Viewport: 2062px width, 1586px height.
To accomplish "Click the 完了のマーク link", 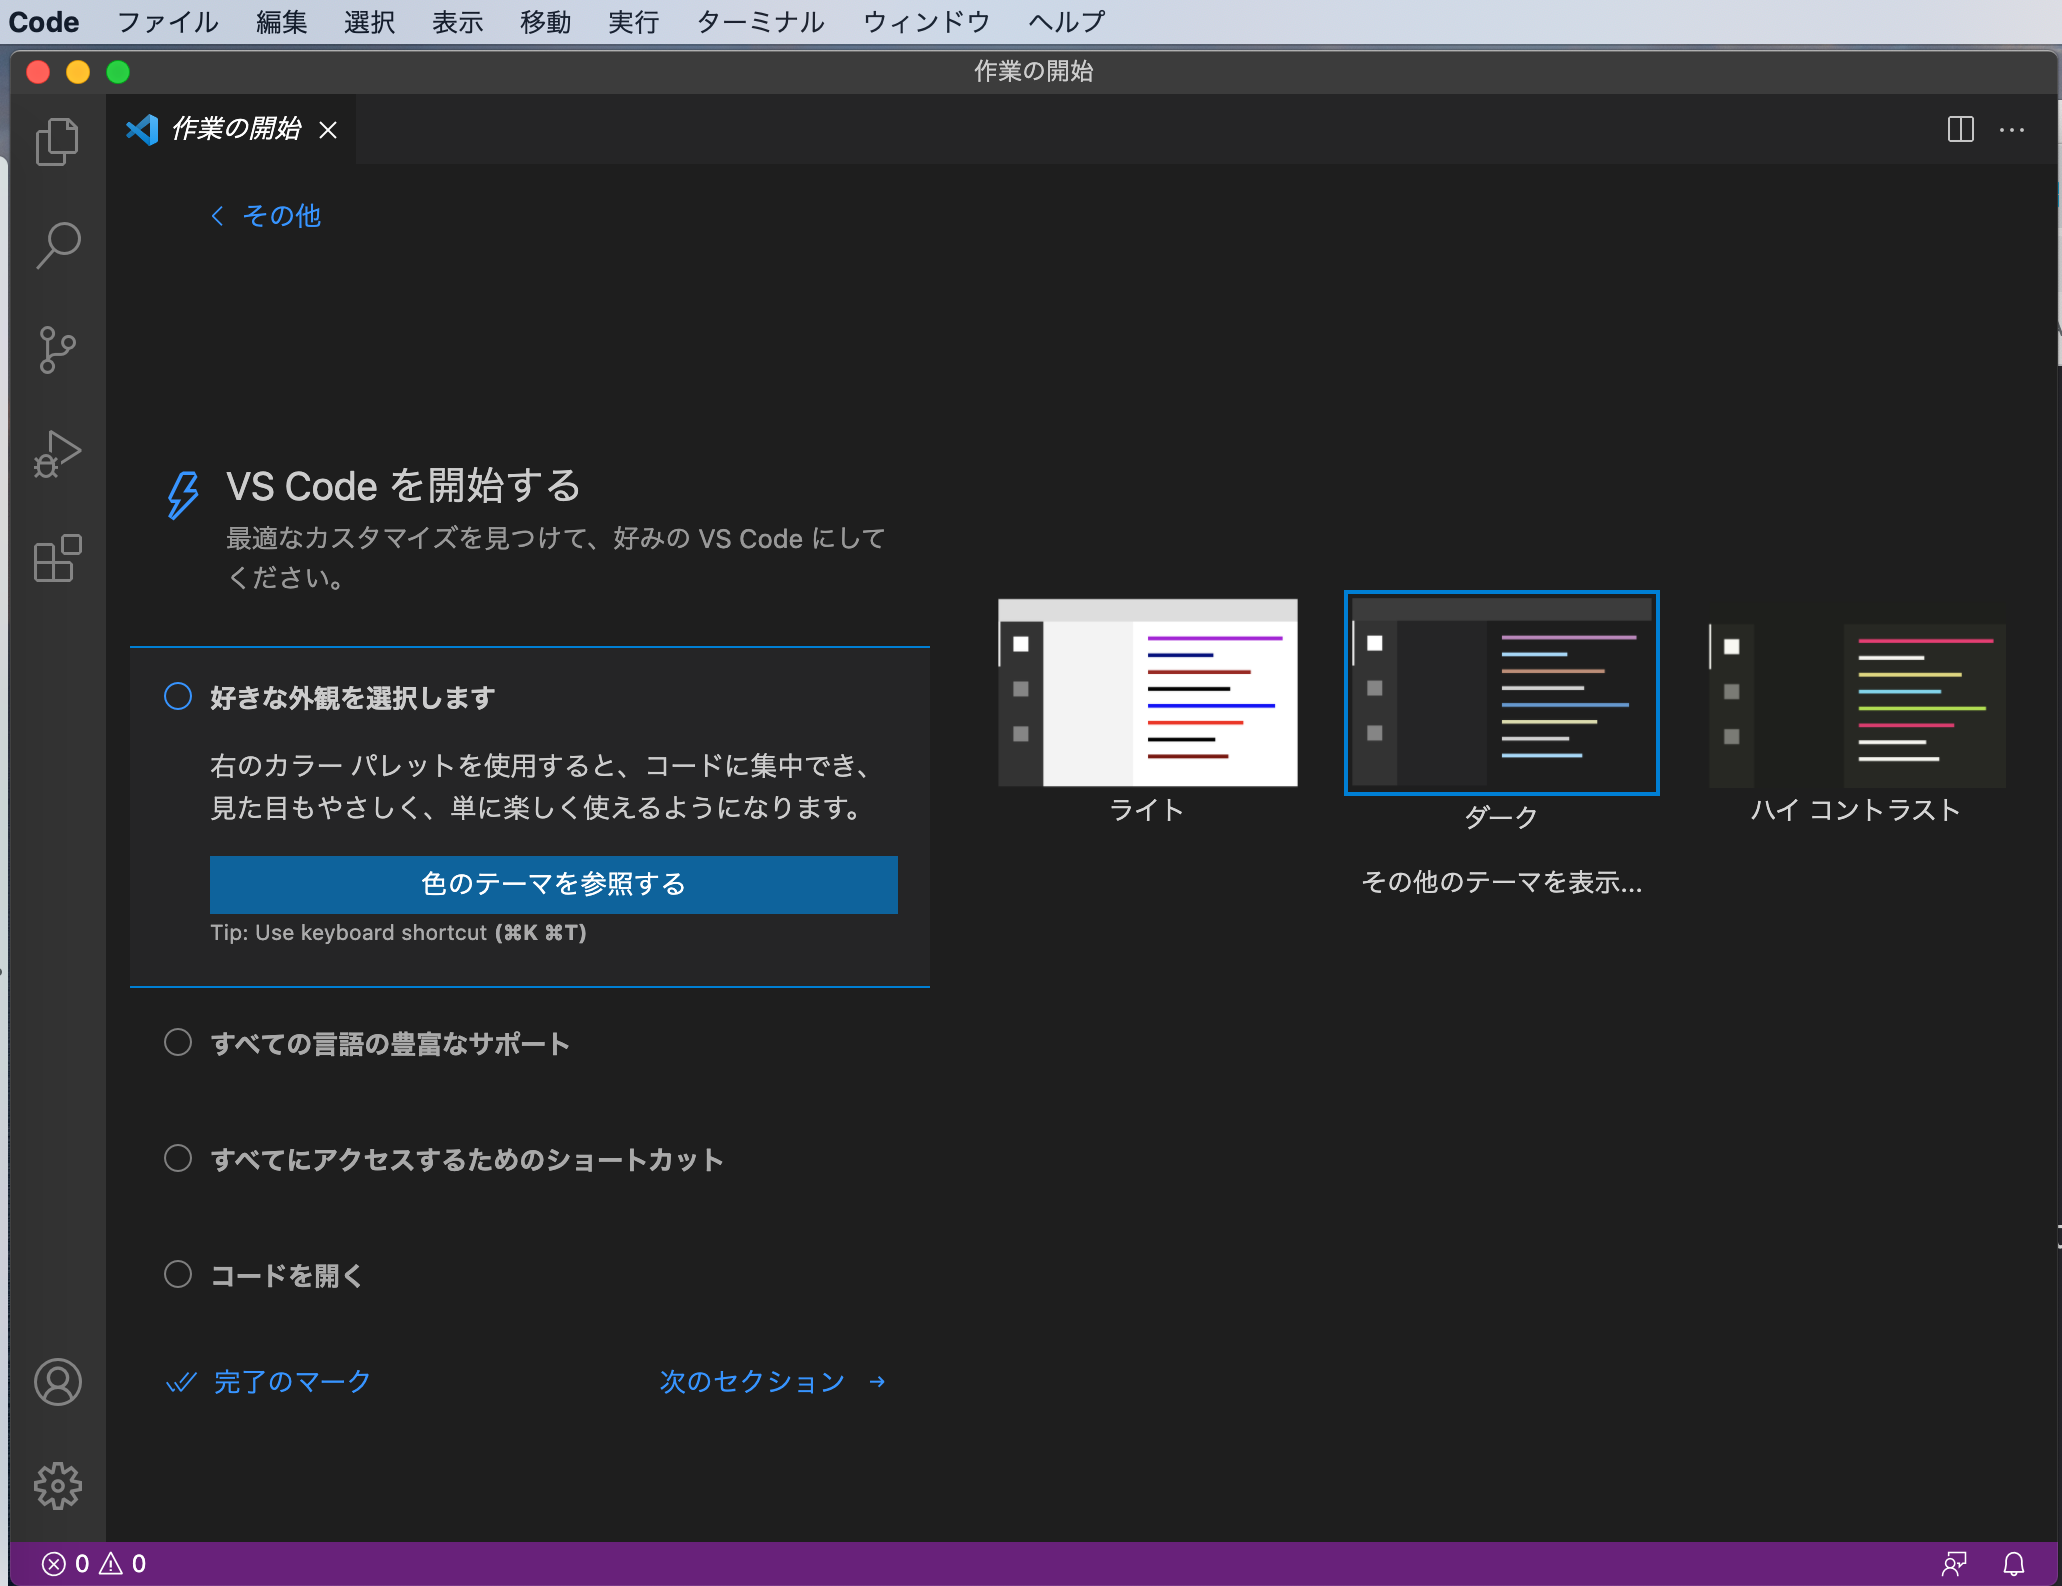I will [x=268, y=1381].
